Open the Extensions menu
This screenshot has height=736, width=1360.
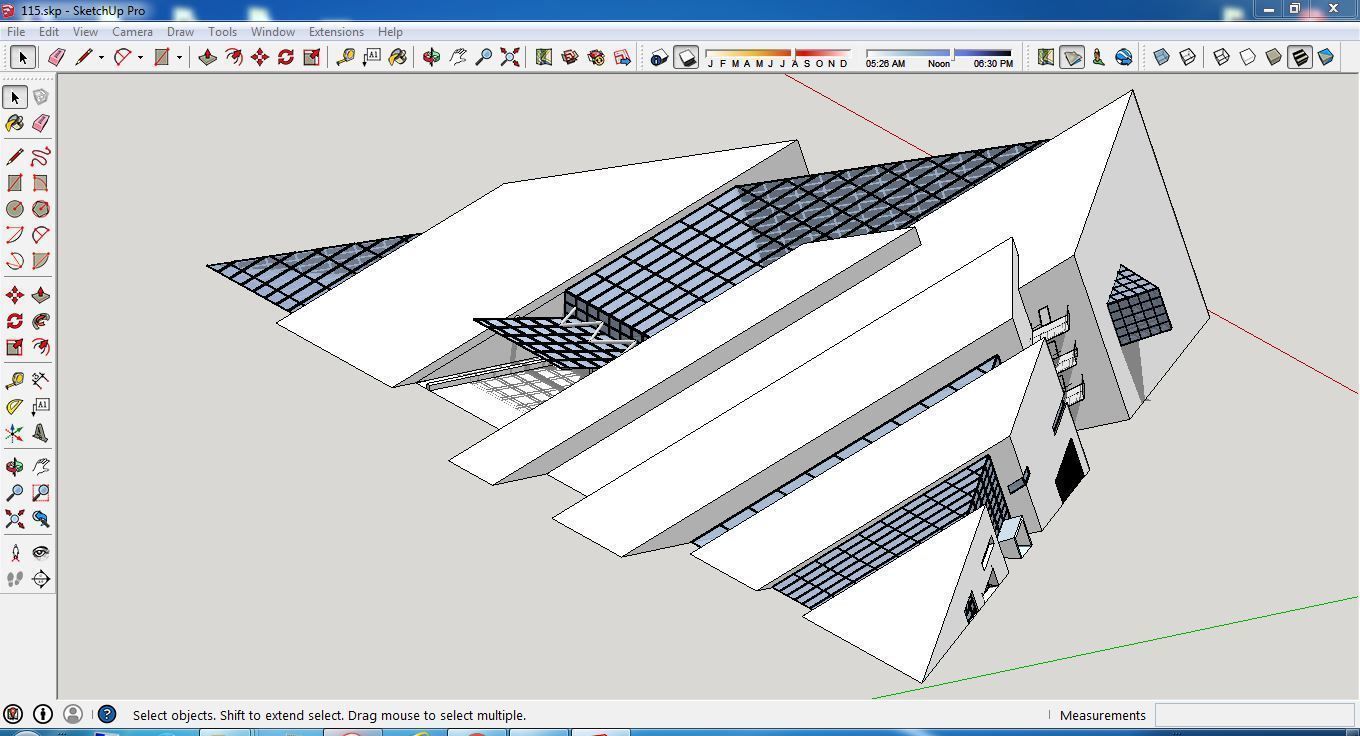coord(336,32)
